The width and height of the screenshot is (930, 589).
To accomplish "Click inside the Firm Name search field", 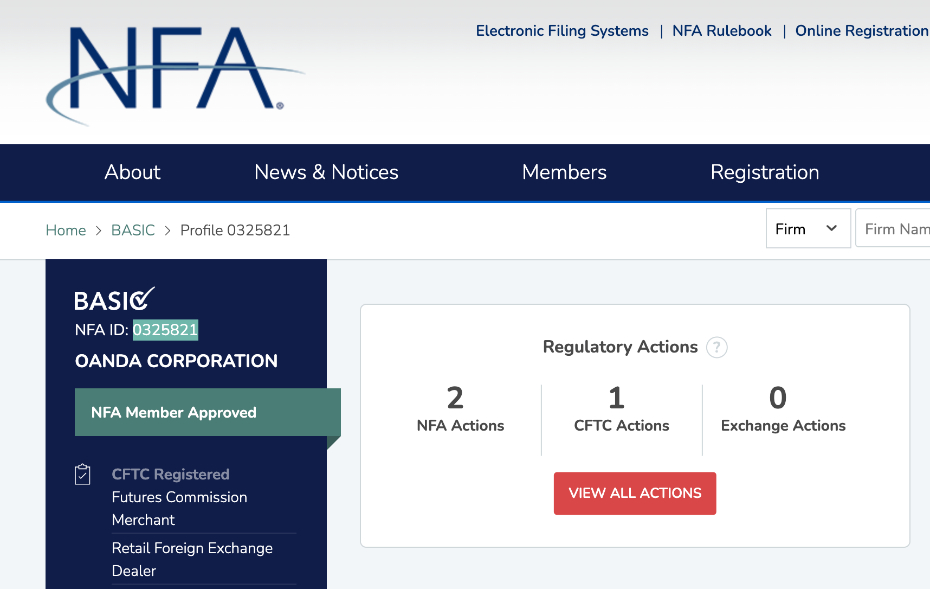I will 895,228.
